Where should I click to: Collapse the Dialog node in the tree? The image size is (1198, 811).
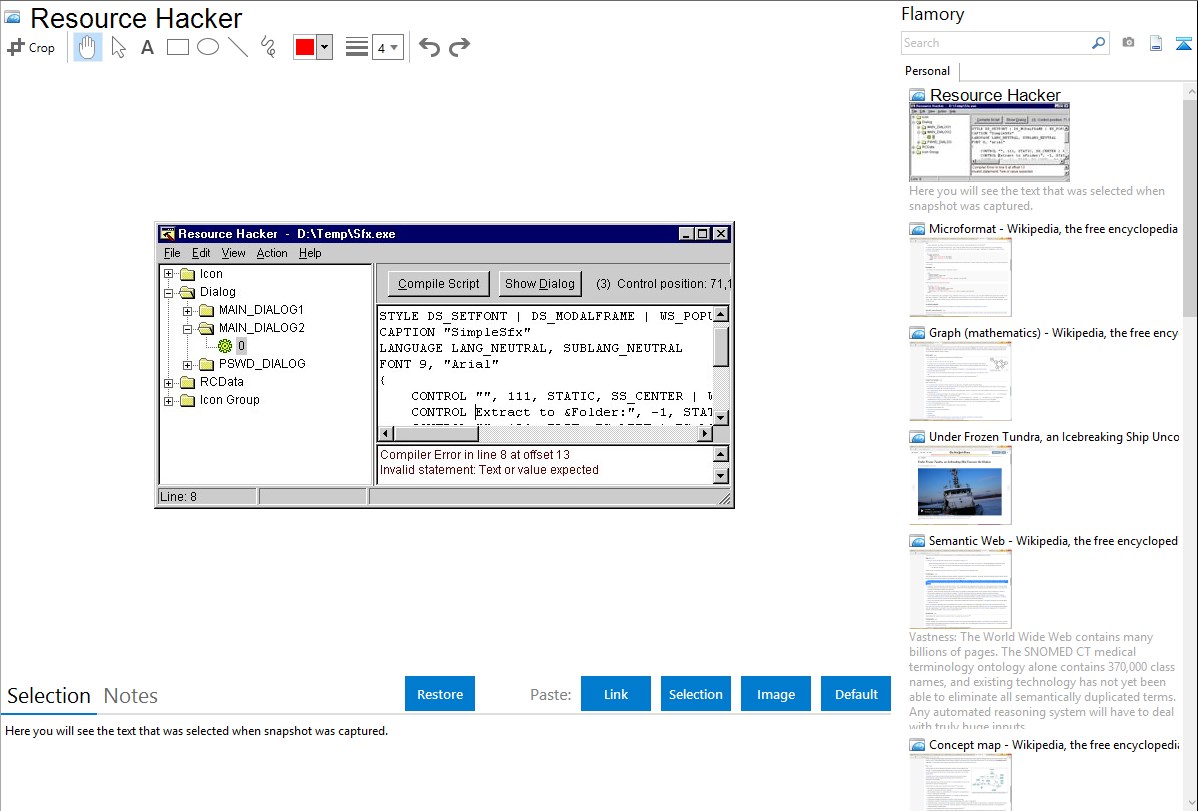169,292
